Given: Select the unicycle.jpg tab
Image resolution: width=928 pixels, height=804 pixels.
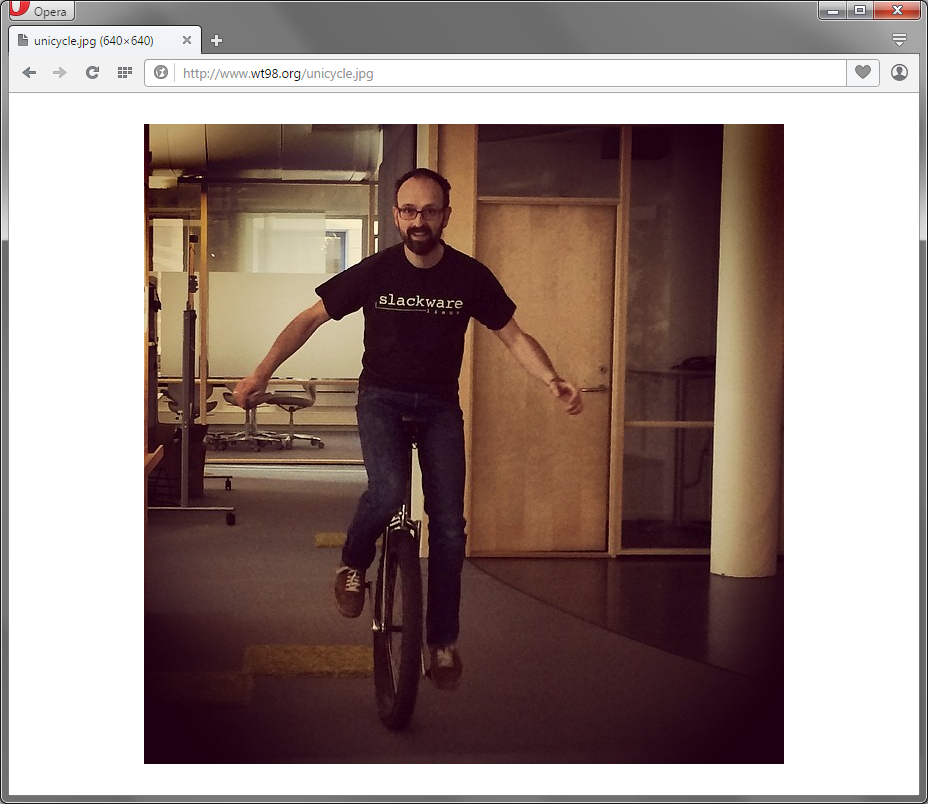Looking at the screenshot, I should [x=105, y=40].
